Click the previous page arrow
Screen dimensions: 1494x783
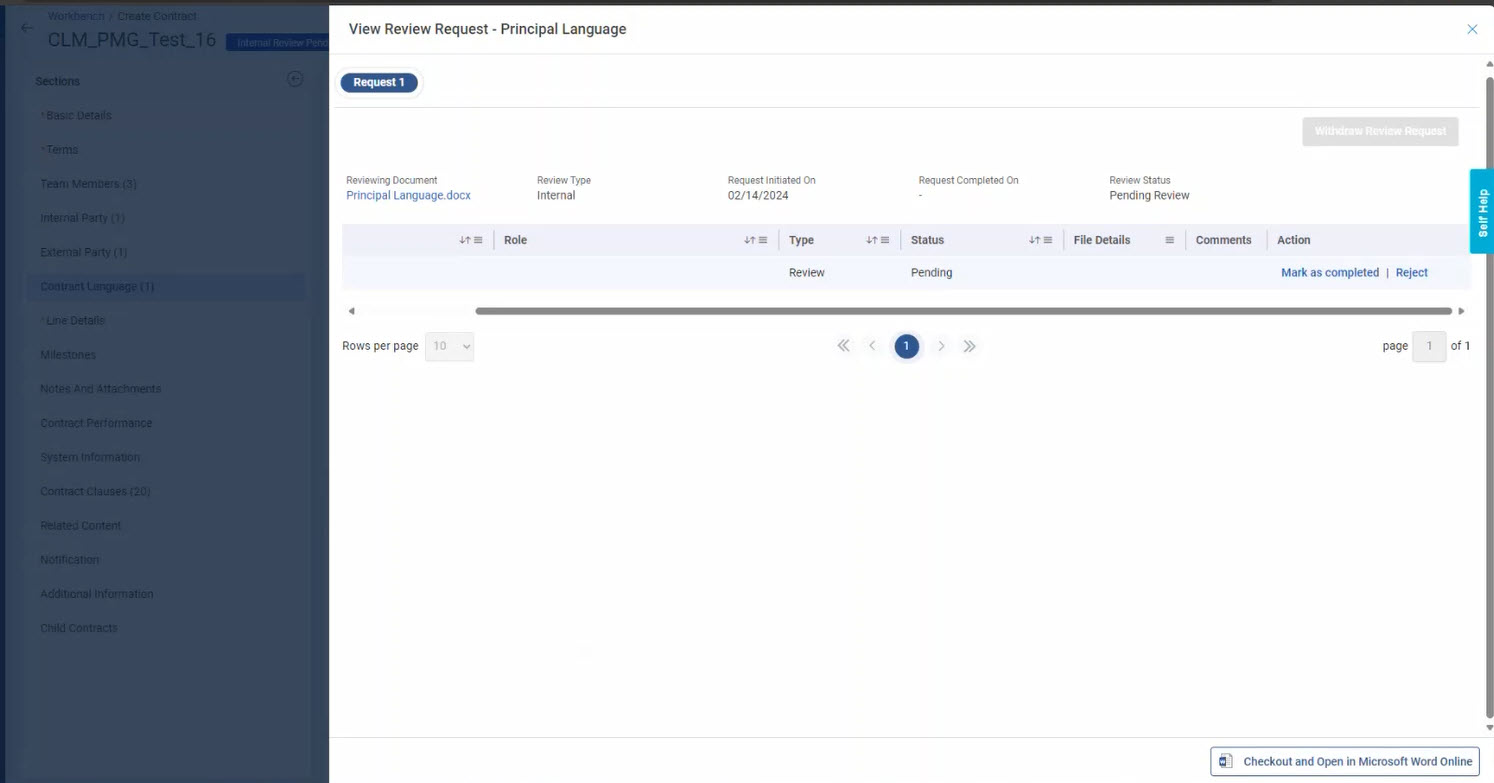click(x=872, y=346)
